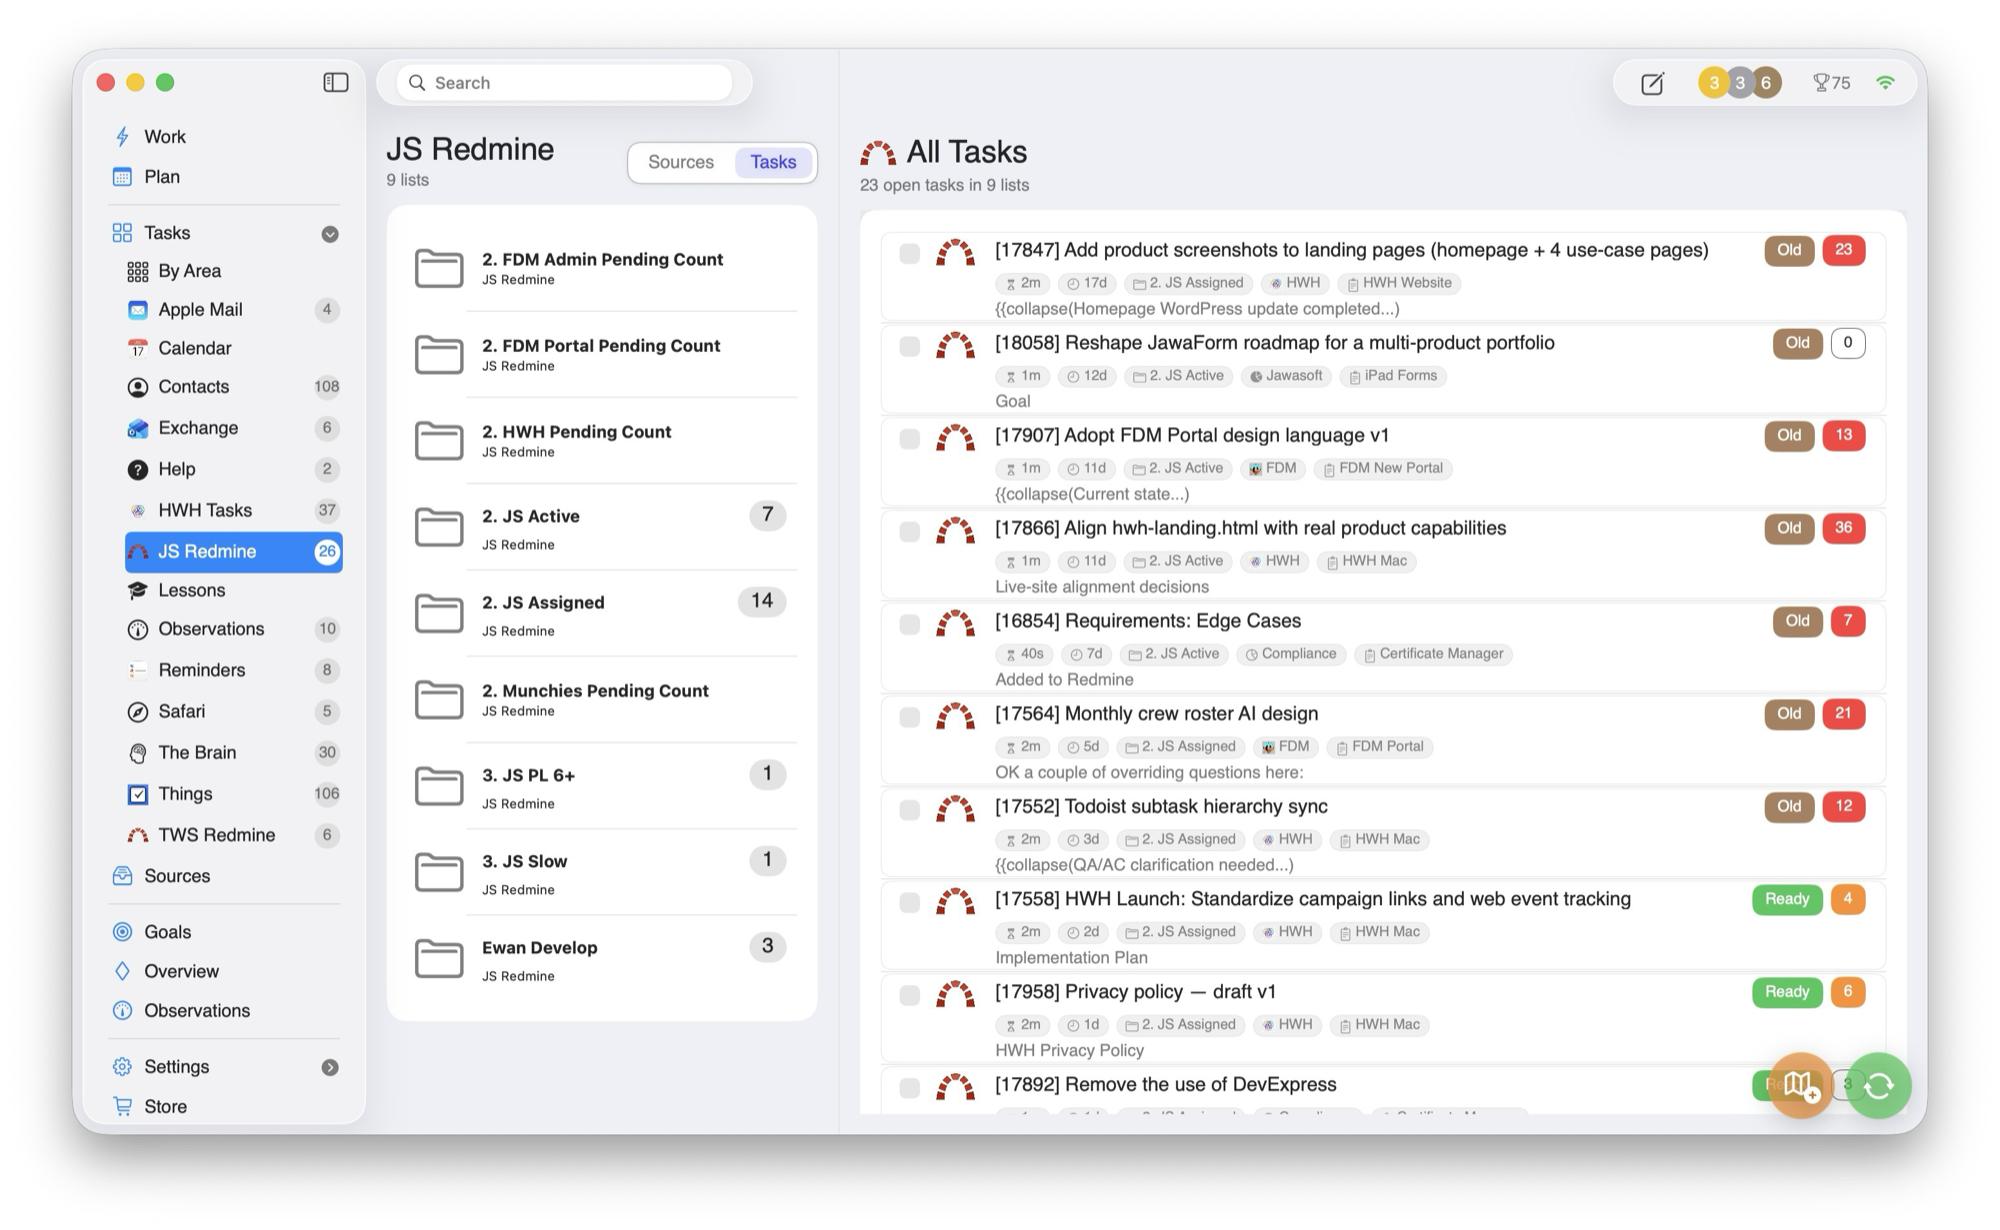Click the yellow 3 status circle
The width and height of the screenshot is (2000, 1230).
point(1714,83)
